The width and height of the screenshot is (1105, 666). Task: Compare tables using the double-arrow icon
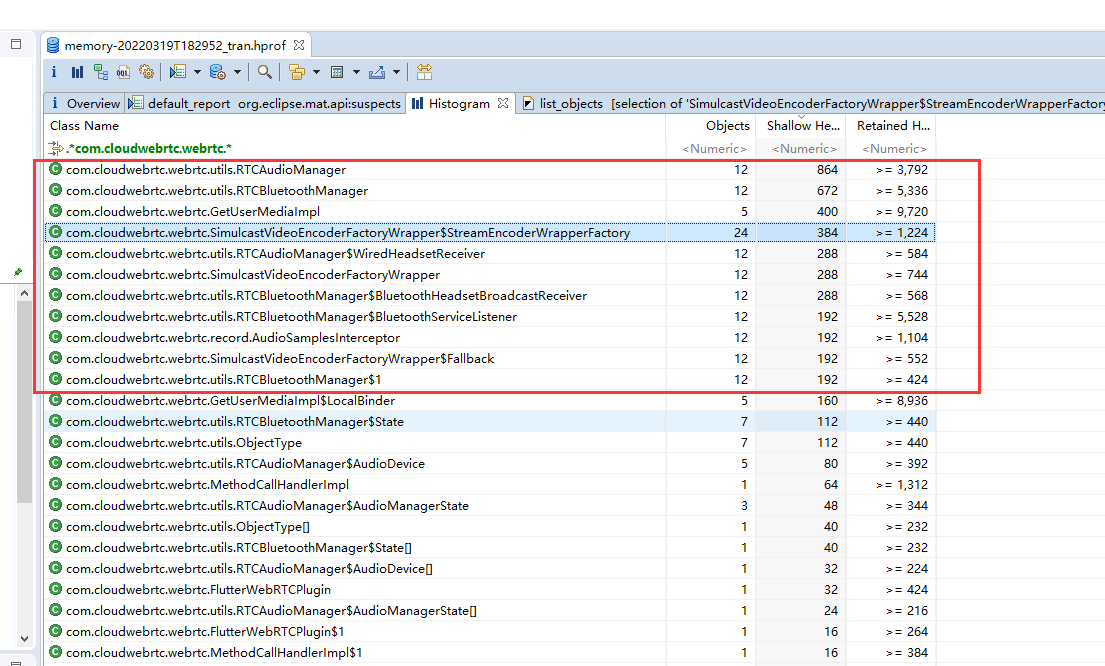[424, 71]
